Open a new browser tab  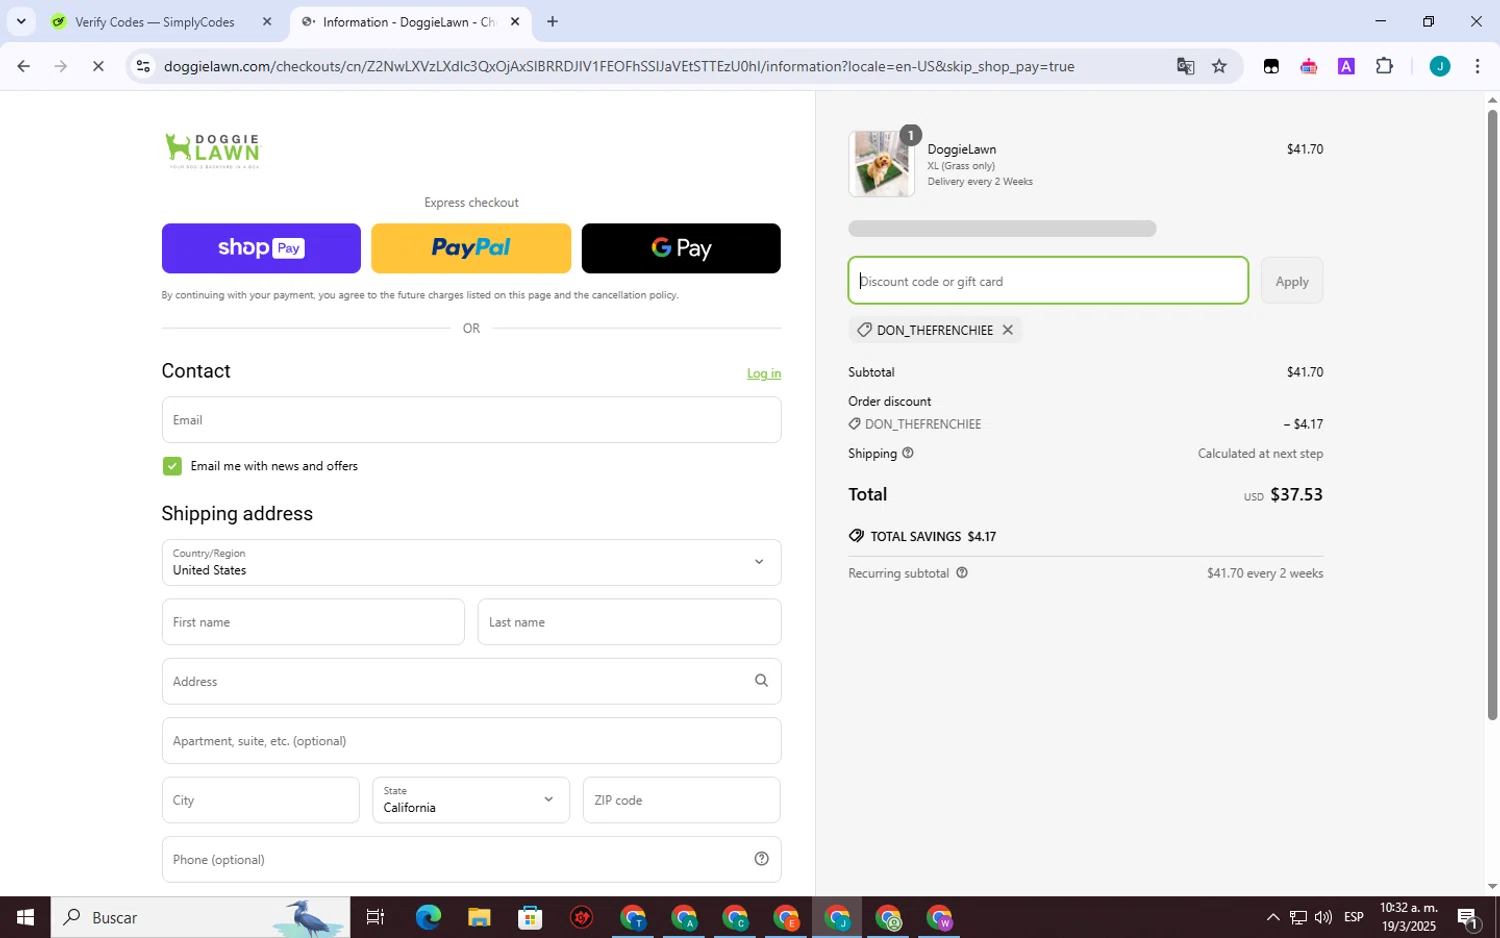point(552,22)
